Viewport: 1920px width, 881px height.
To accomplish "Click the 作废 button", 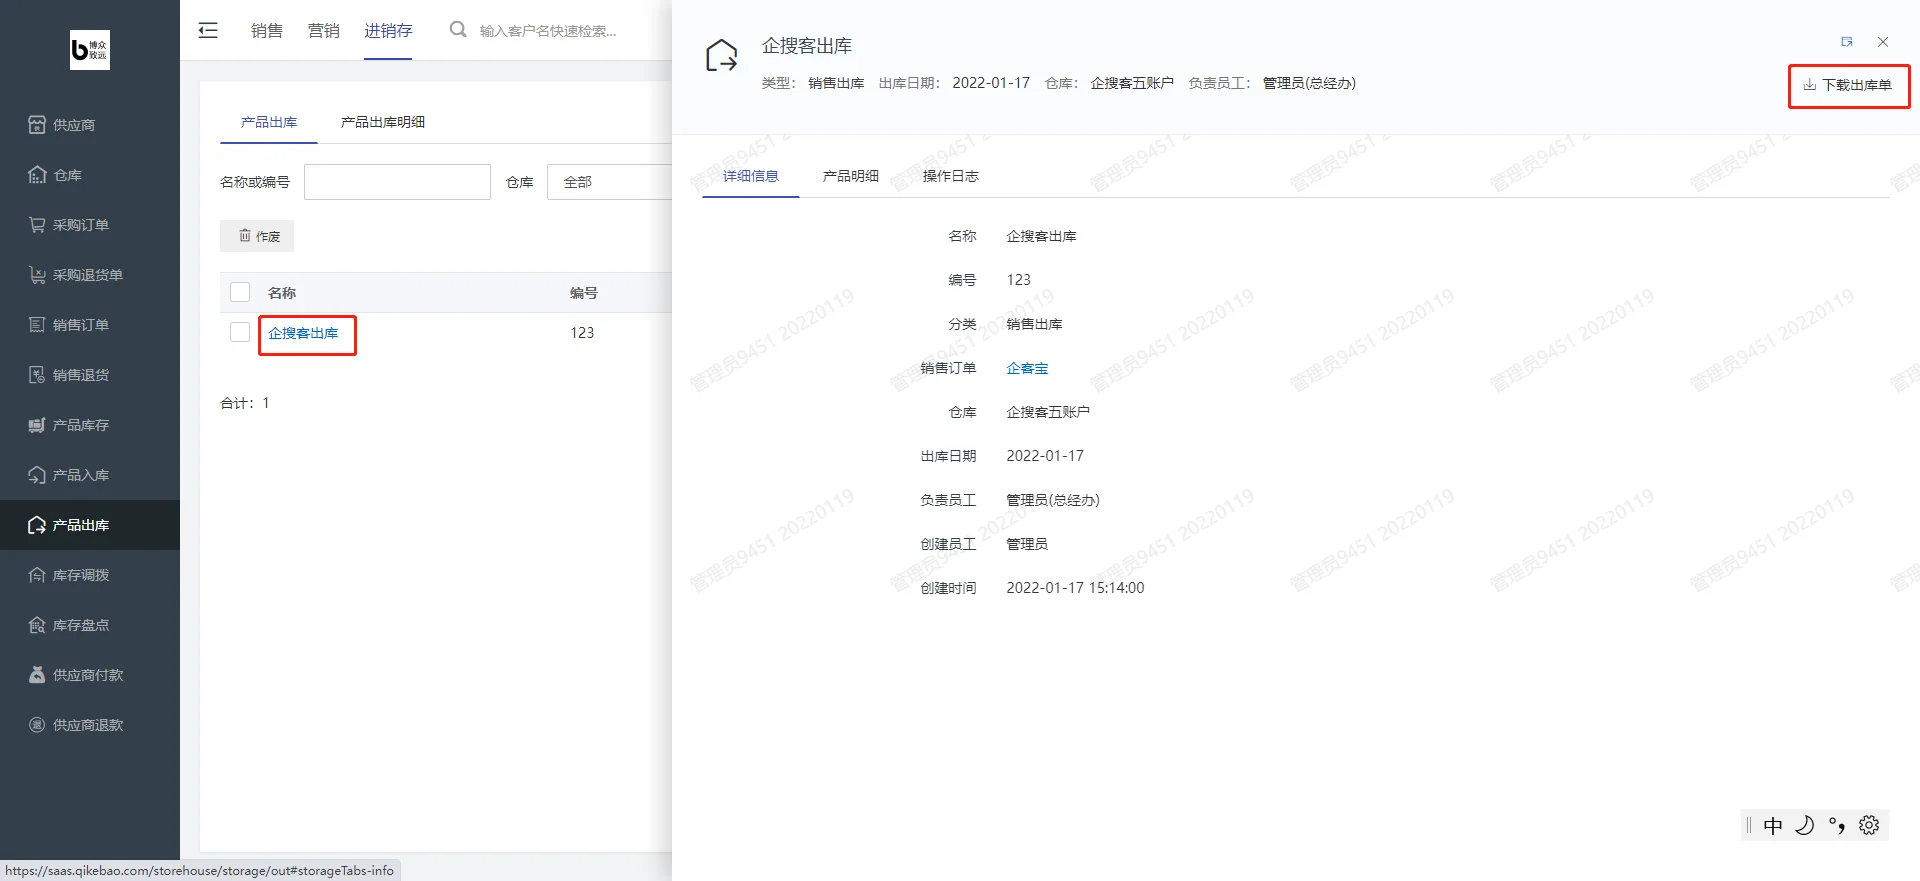I will coord(257,236).
